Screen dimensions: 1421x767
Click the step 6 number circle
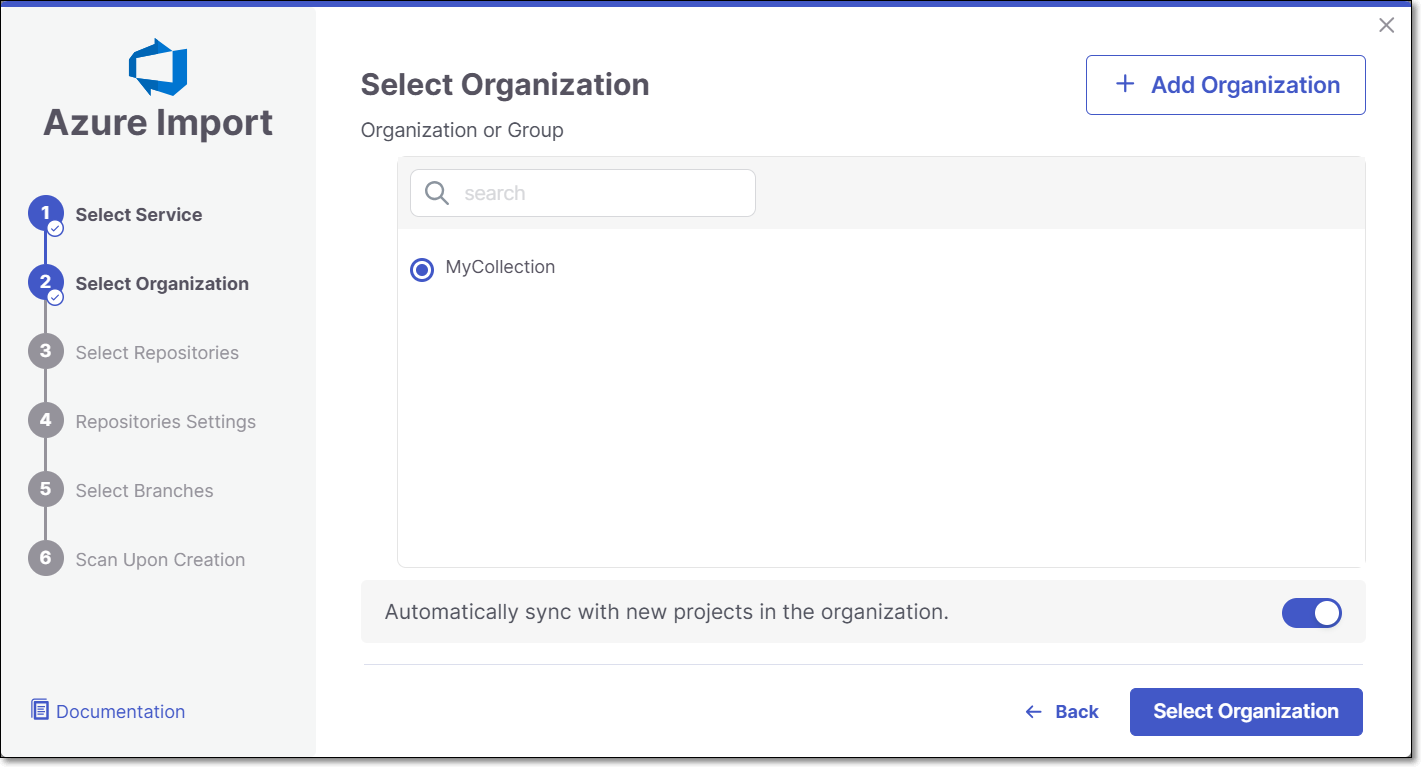click(x=45, y=559)
